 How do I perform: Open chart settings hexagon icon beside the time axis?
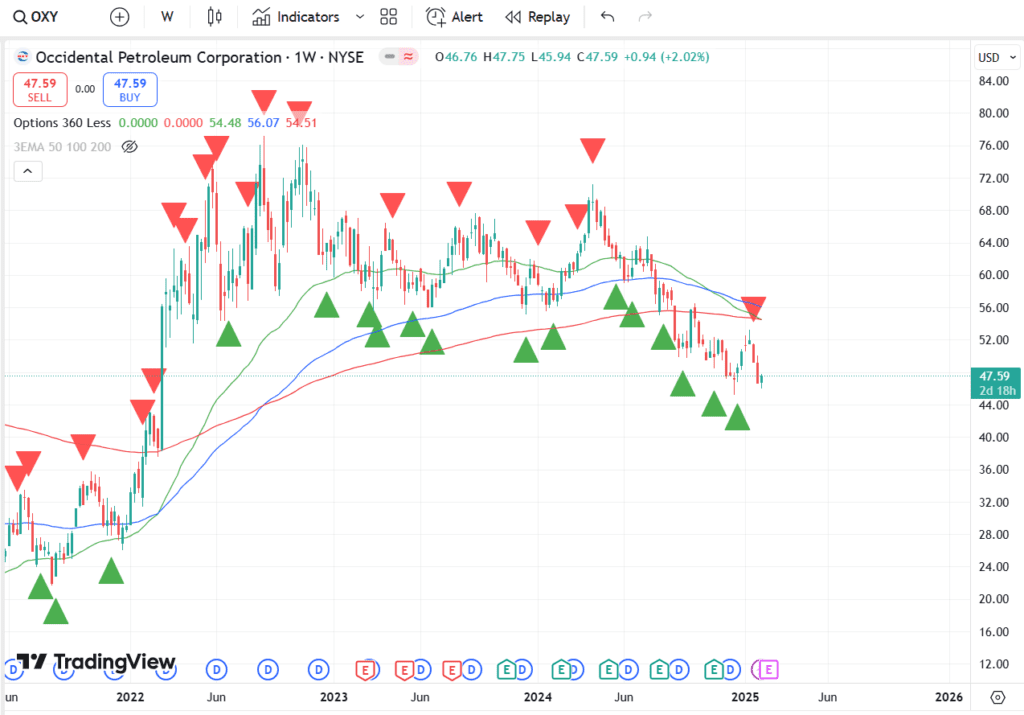[997, 697]
